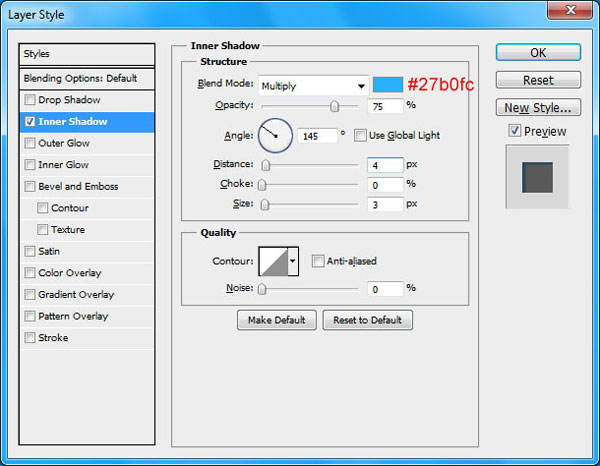Enable the Pattern Overlay checkbox

point(30,316)
